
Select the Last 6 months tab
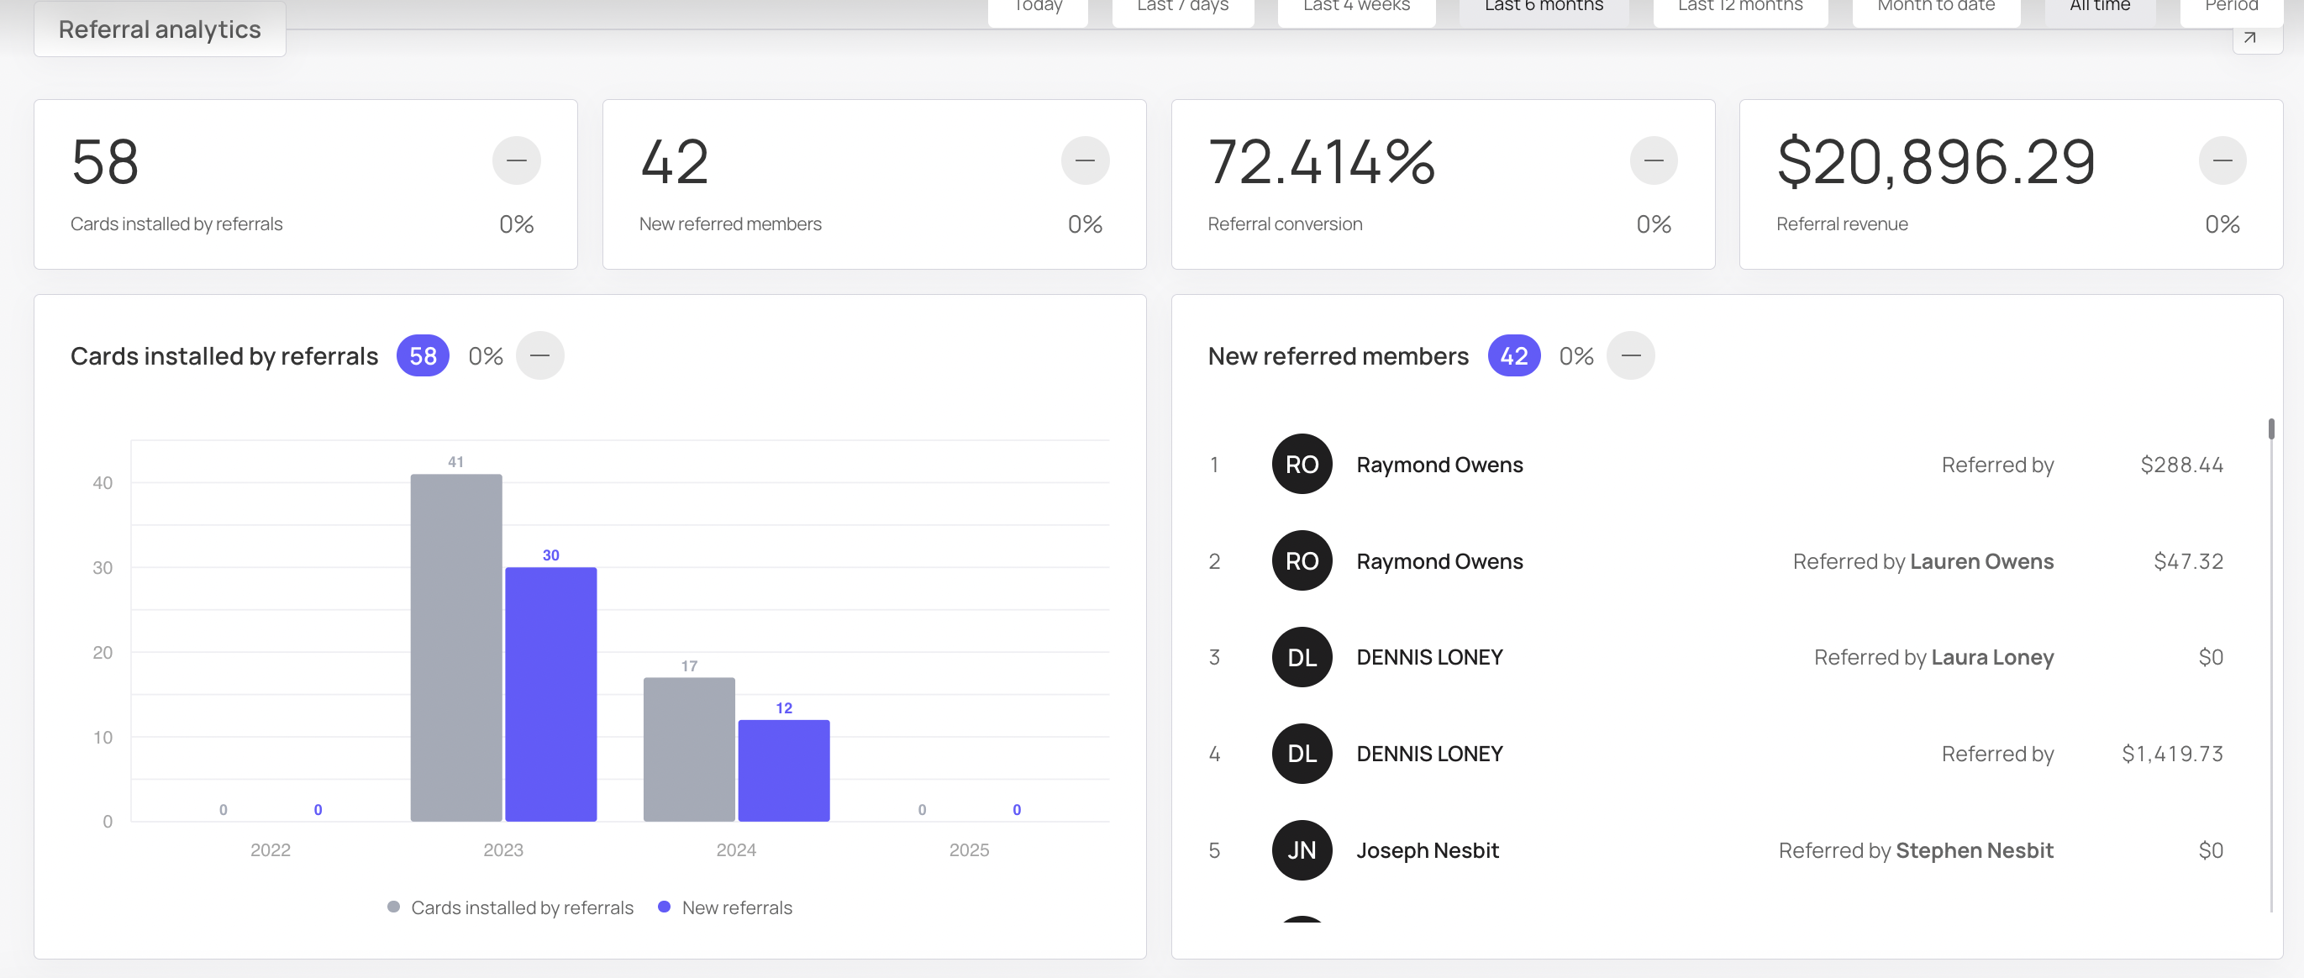1544,8
